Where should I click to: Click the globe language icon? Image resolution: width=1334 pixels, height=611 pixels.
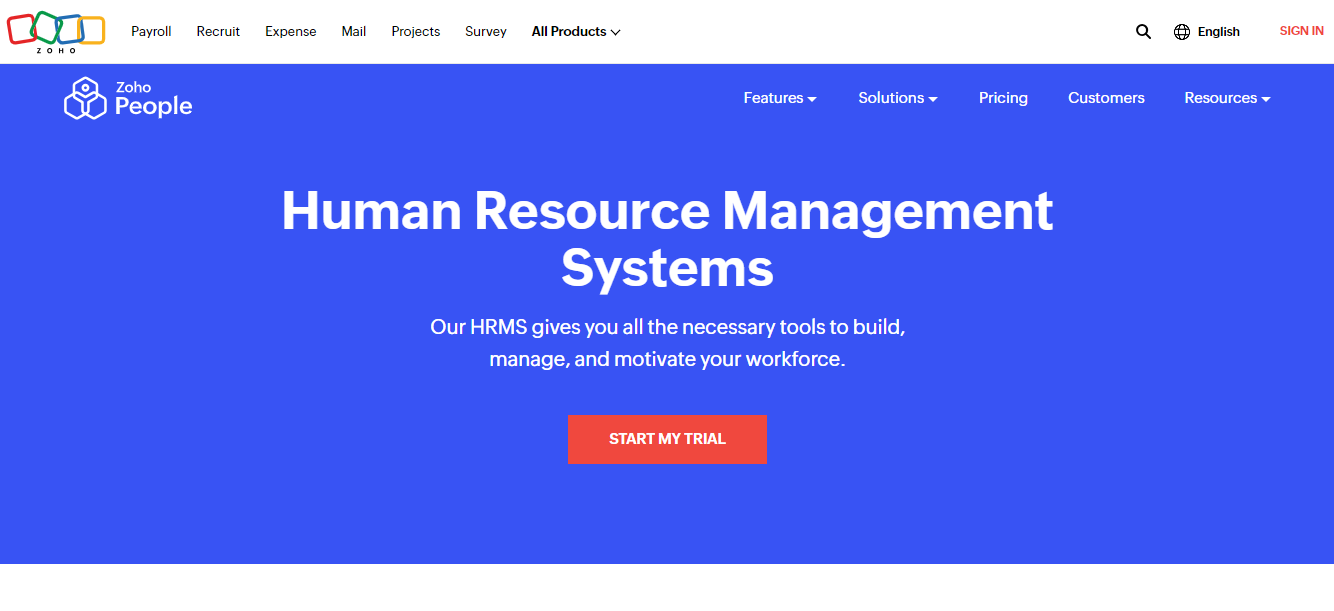click(1181, 32)
